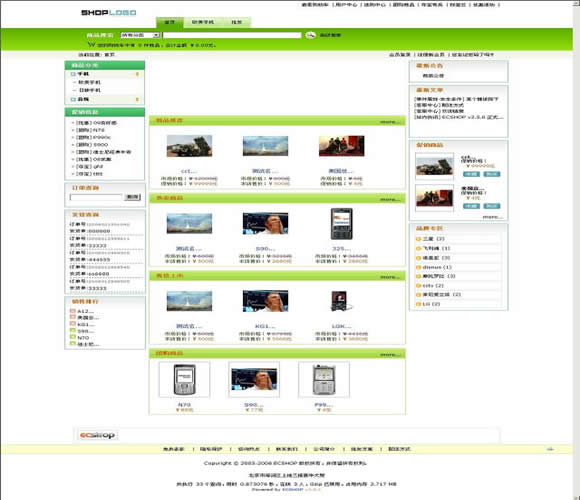This screenshot has height=500, width=580.
Task: Focus the order number query input
Action: click(x=96, y=197)
